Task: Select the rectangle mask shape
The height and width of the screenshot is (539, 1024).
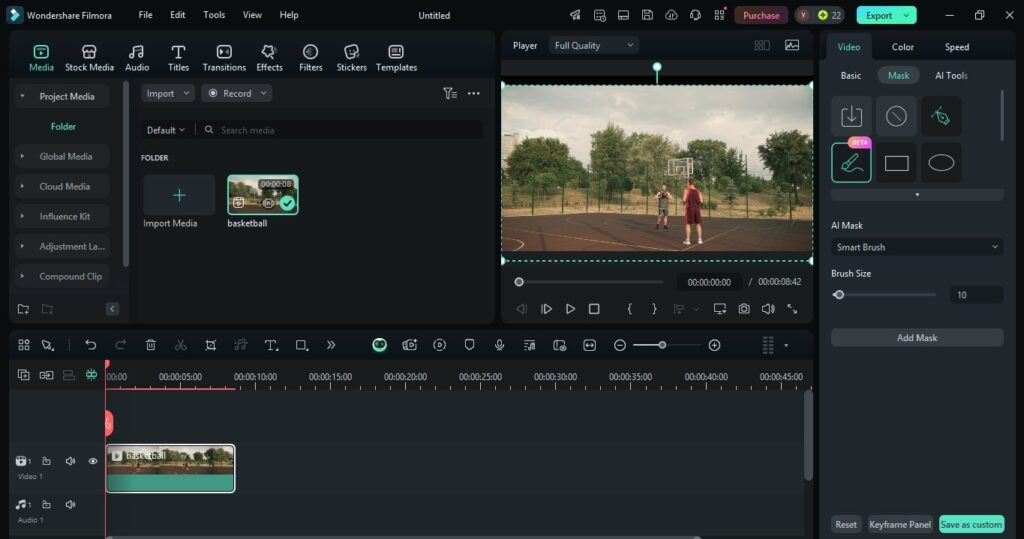Action: click(896, 163)
